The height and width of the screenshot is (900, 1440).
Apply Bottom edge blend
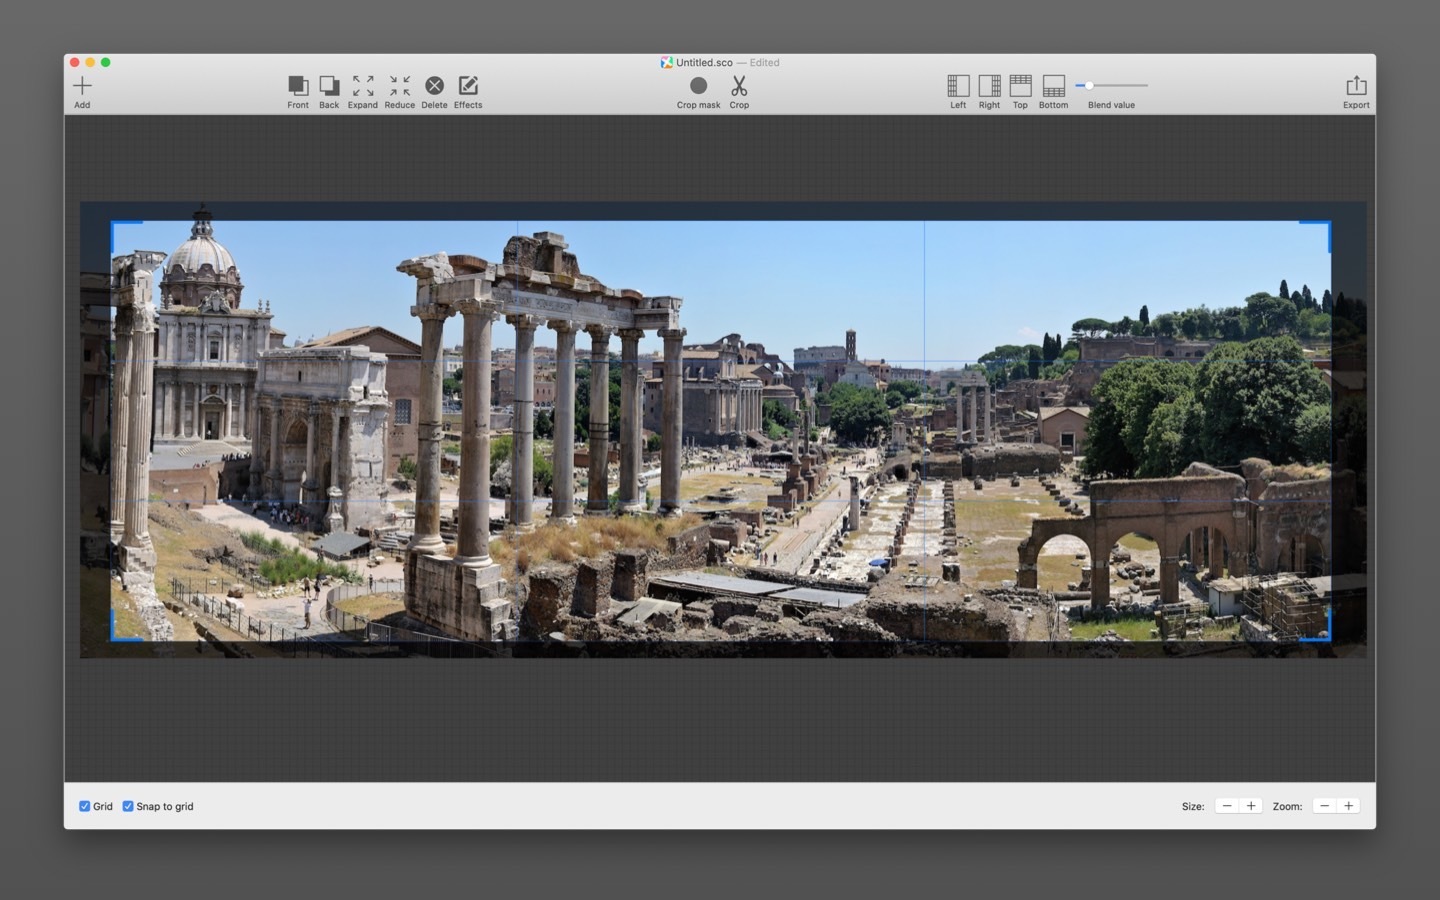tap(1053, 86)
